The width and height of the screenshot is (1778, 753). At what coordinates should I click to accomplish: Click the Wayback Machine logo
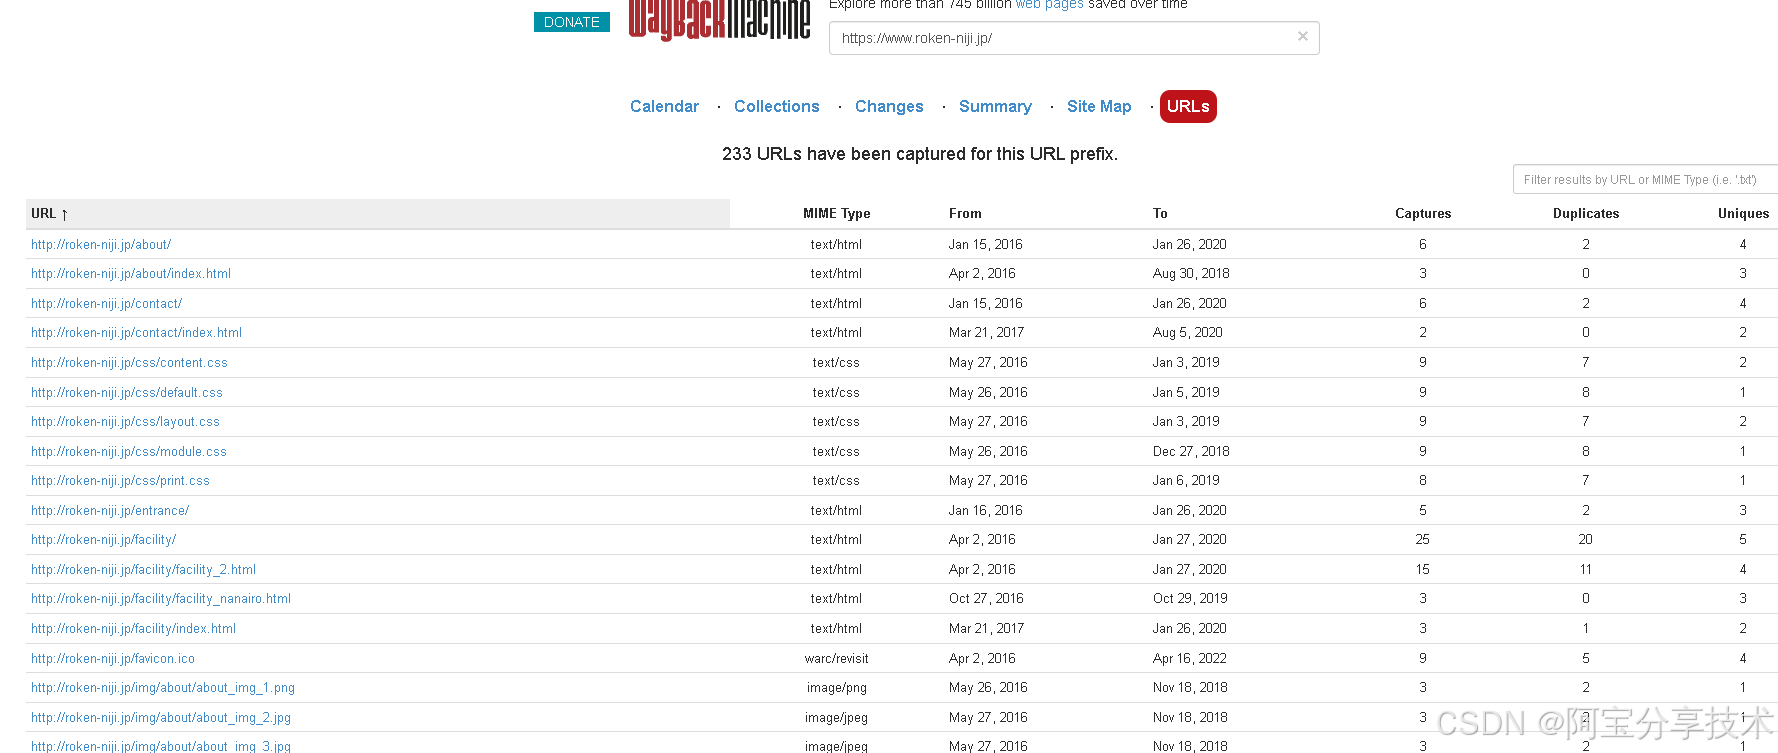719,20
